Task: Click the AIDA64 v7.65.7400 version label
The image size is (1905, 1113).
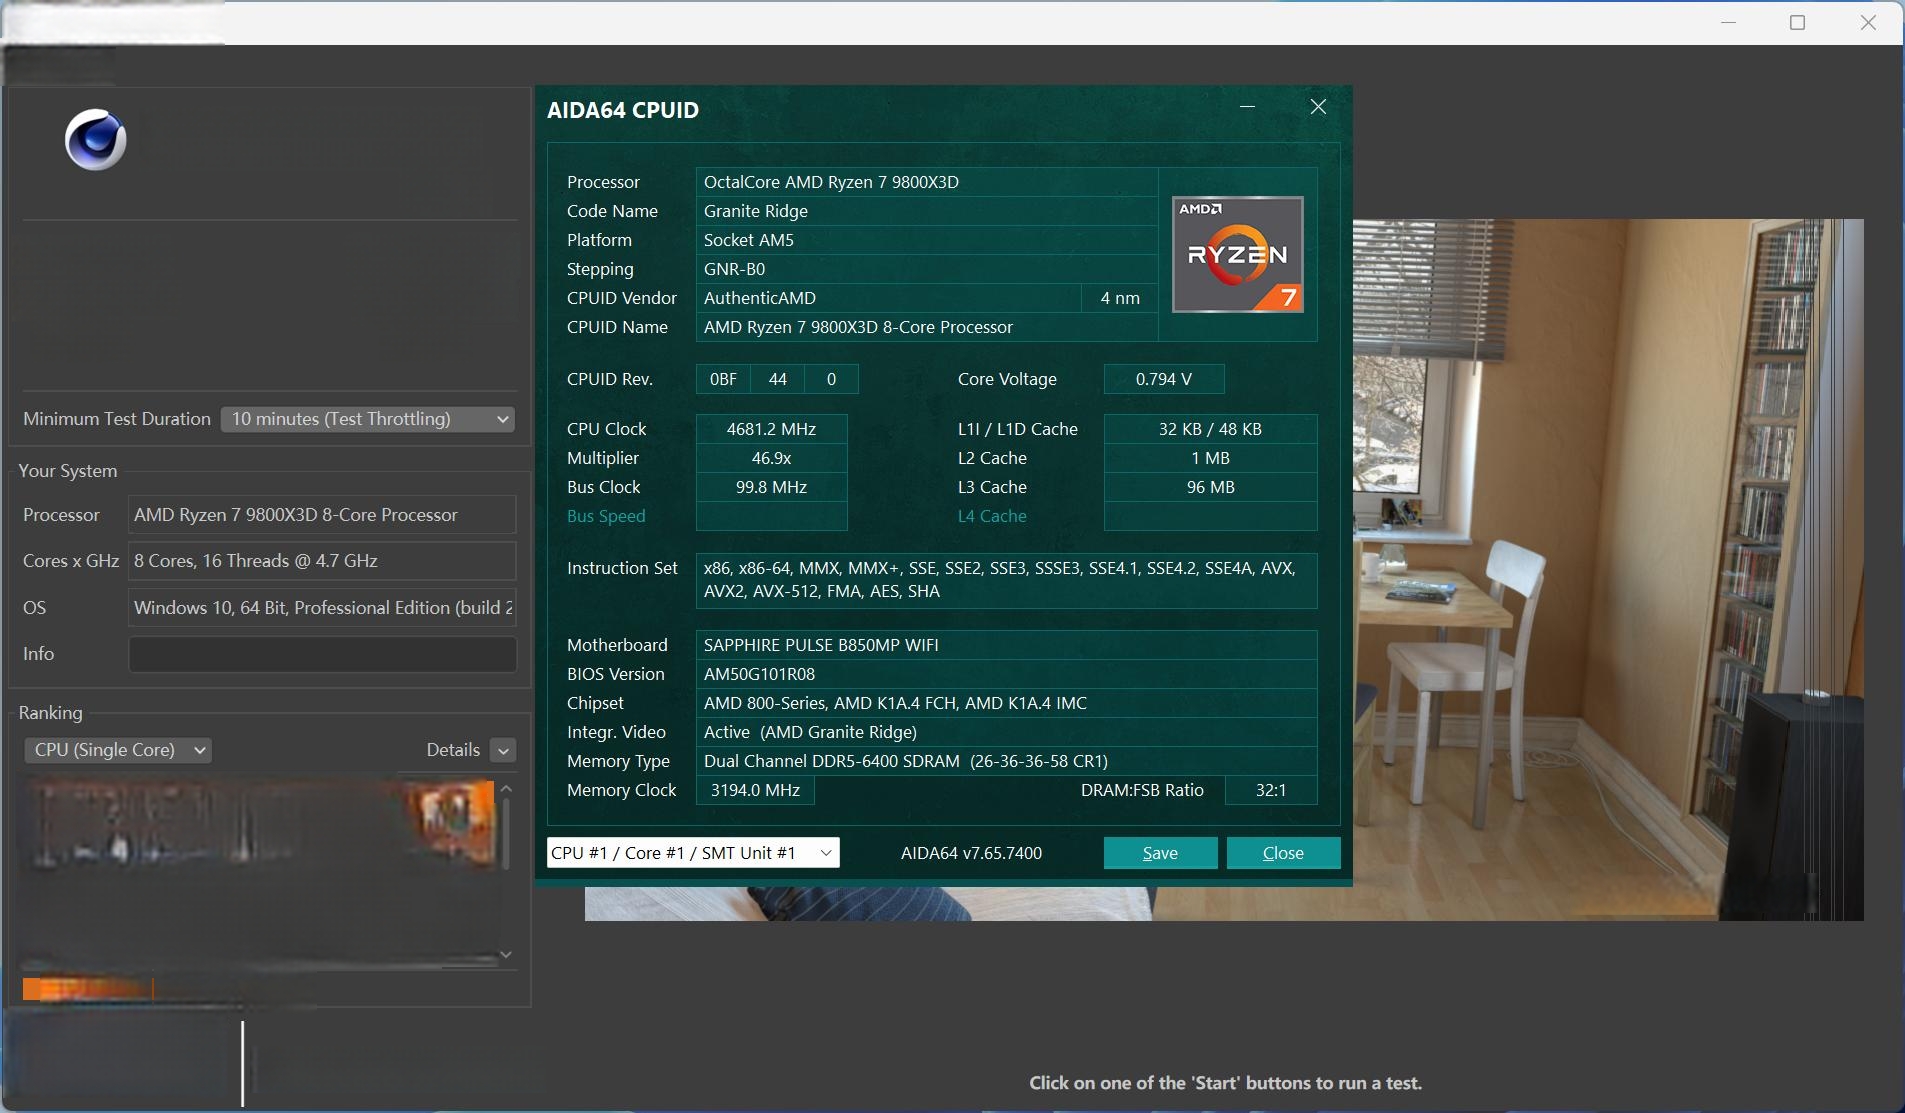Action: (971, 853)
